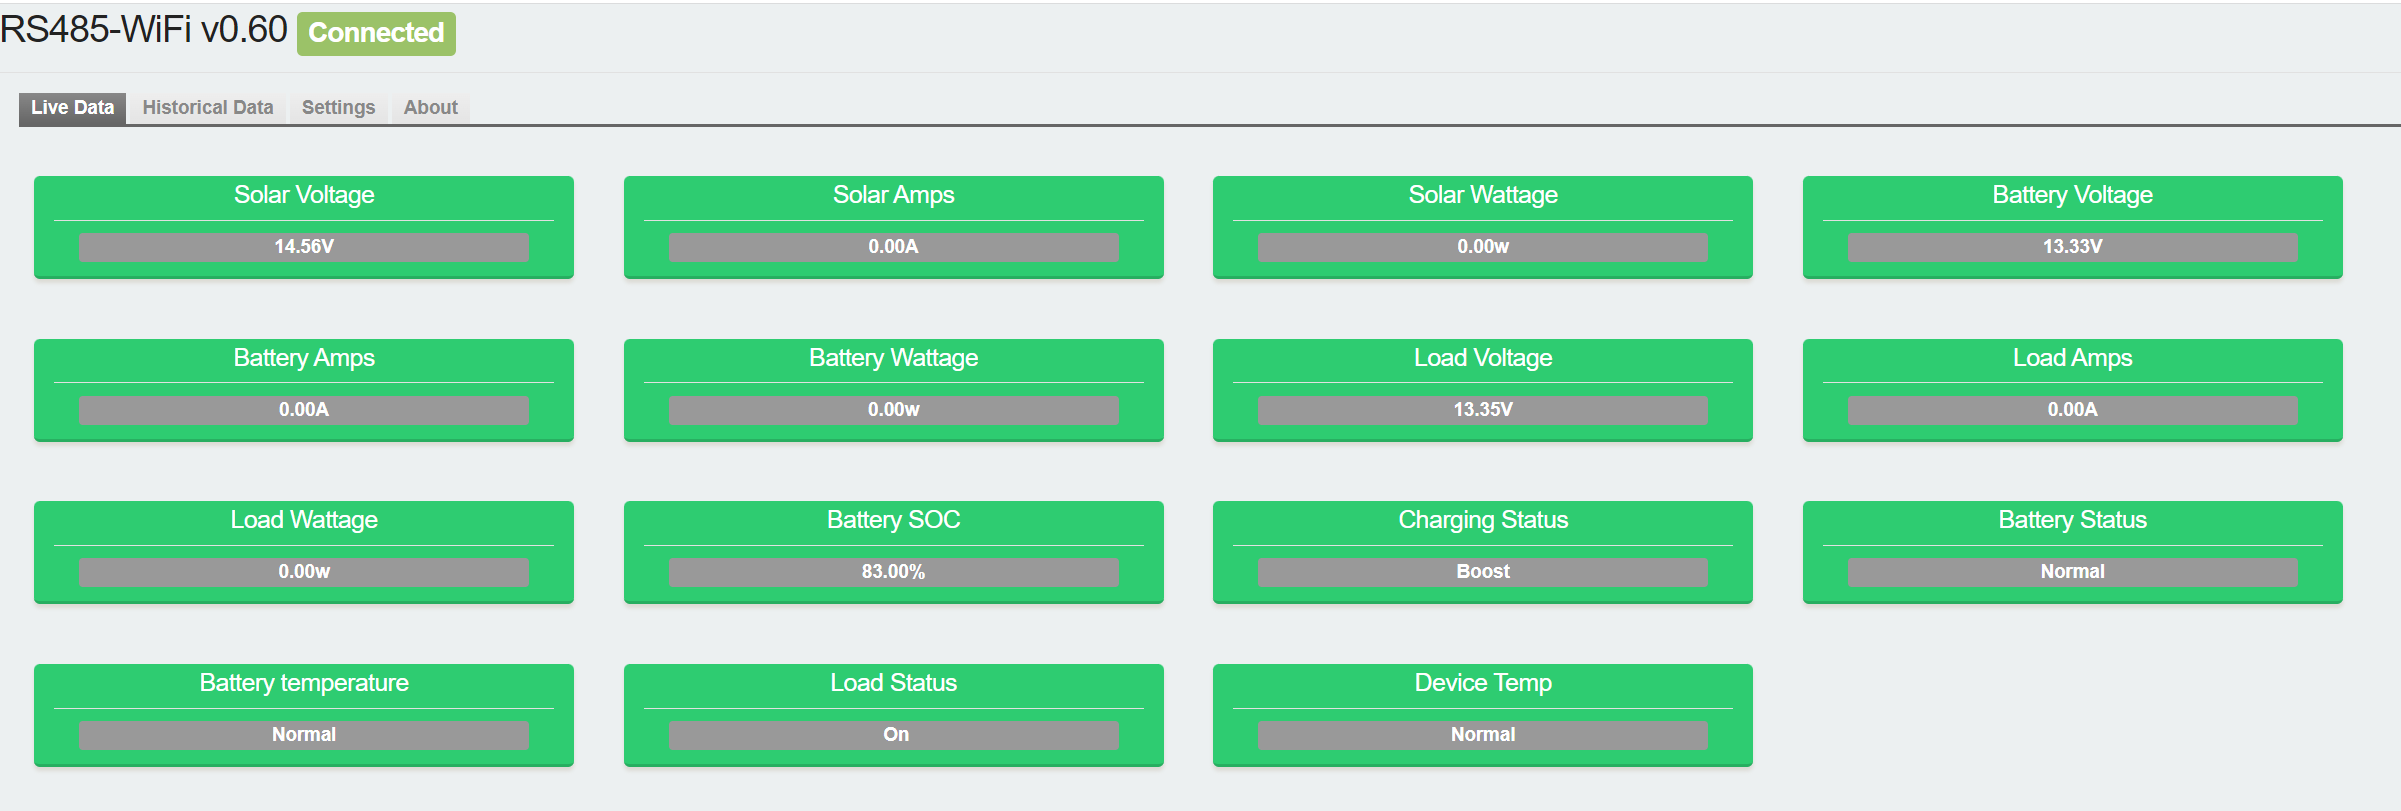
Task: Click the Load Wattage 0.00w value bar
Action: pos(304,572)
